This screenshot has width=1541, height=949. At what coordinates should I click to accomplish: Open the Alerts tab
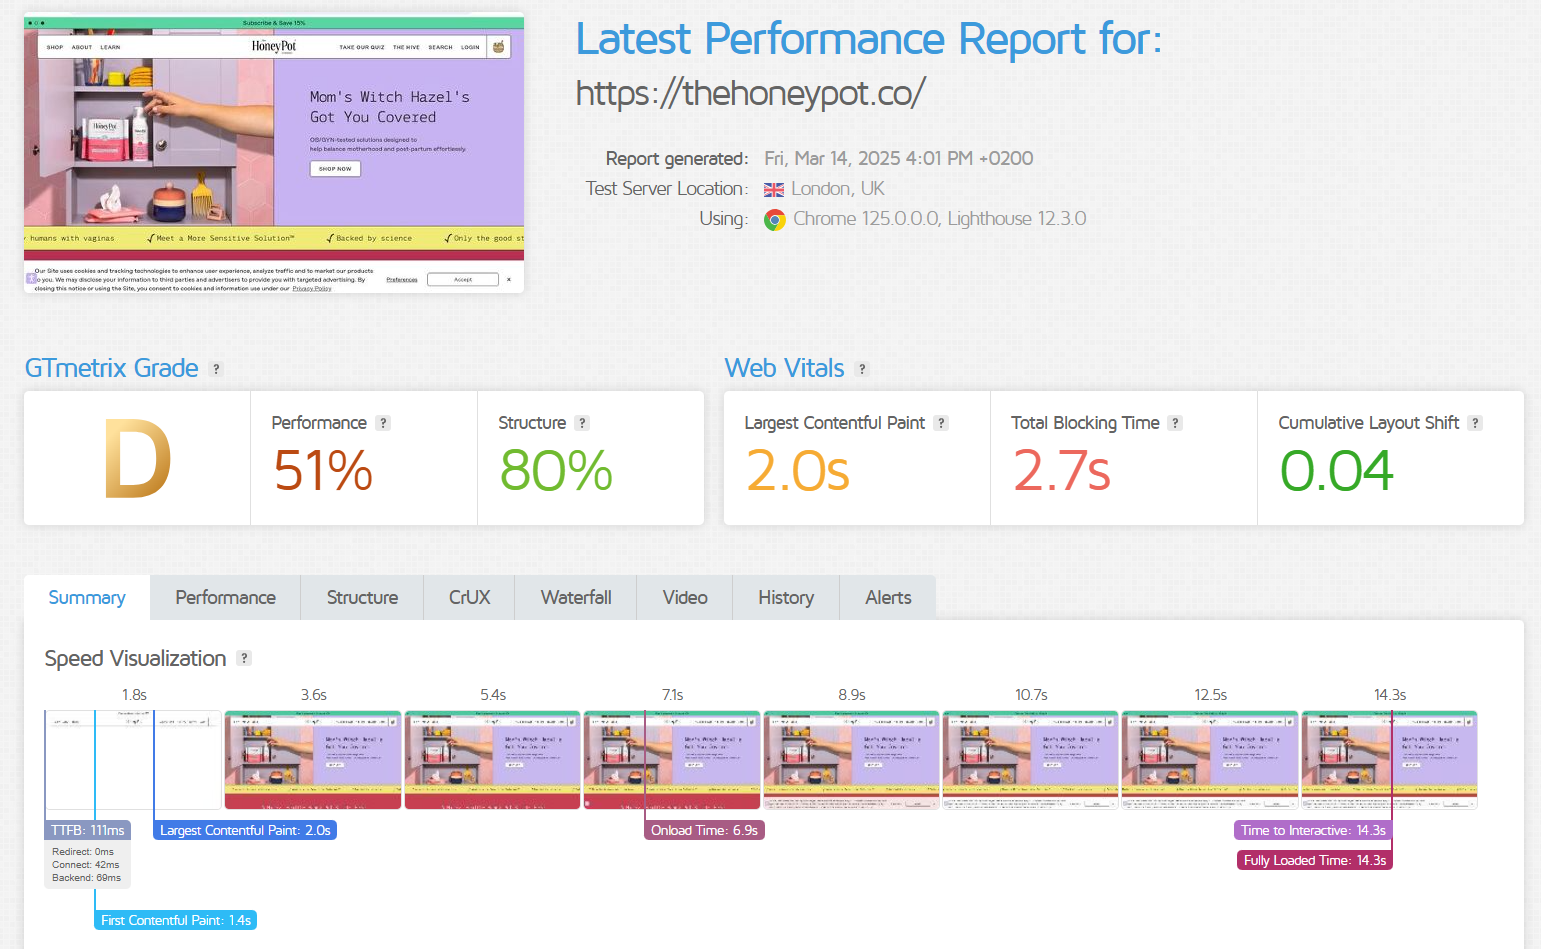888,597
